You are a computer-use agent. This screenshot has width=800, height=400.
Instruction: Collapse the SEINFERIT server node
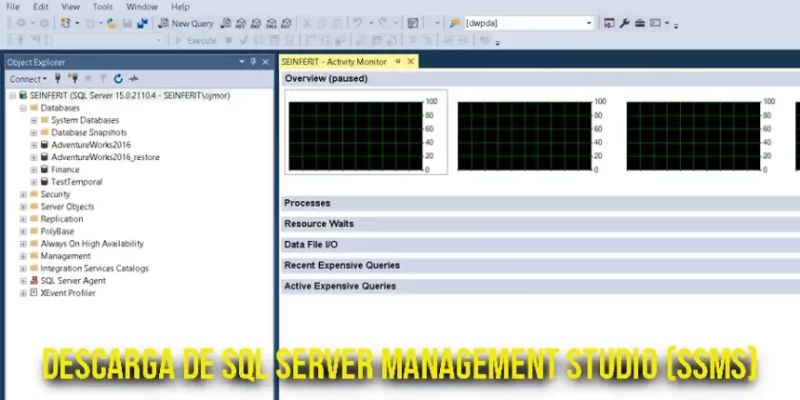[12, 95]
